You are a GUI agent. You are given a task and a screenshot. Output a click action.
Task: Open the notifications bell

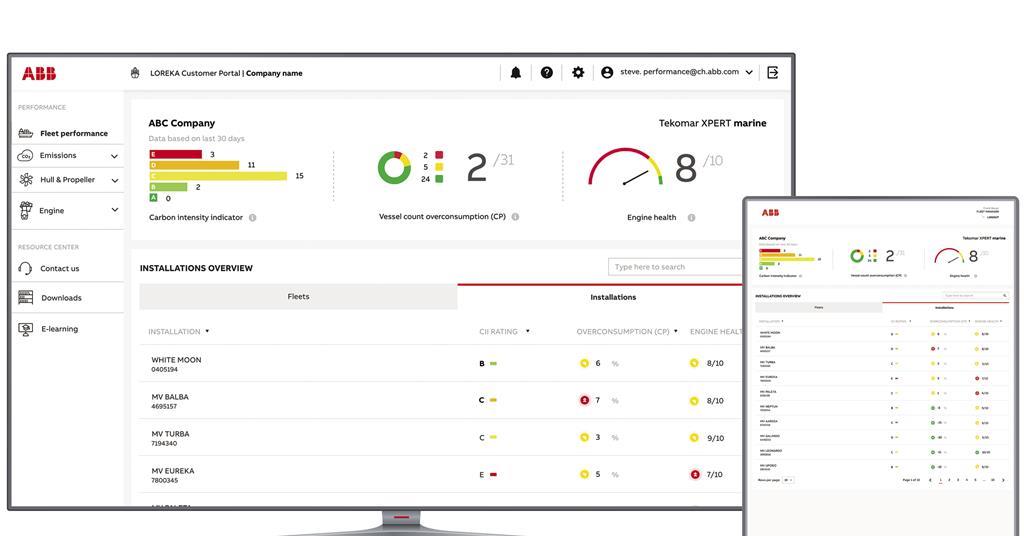(515, 72)
